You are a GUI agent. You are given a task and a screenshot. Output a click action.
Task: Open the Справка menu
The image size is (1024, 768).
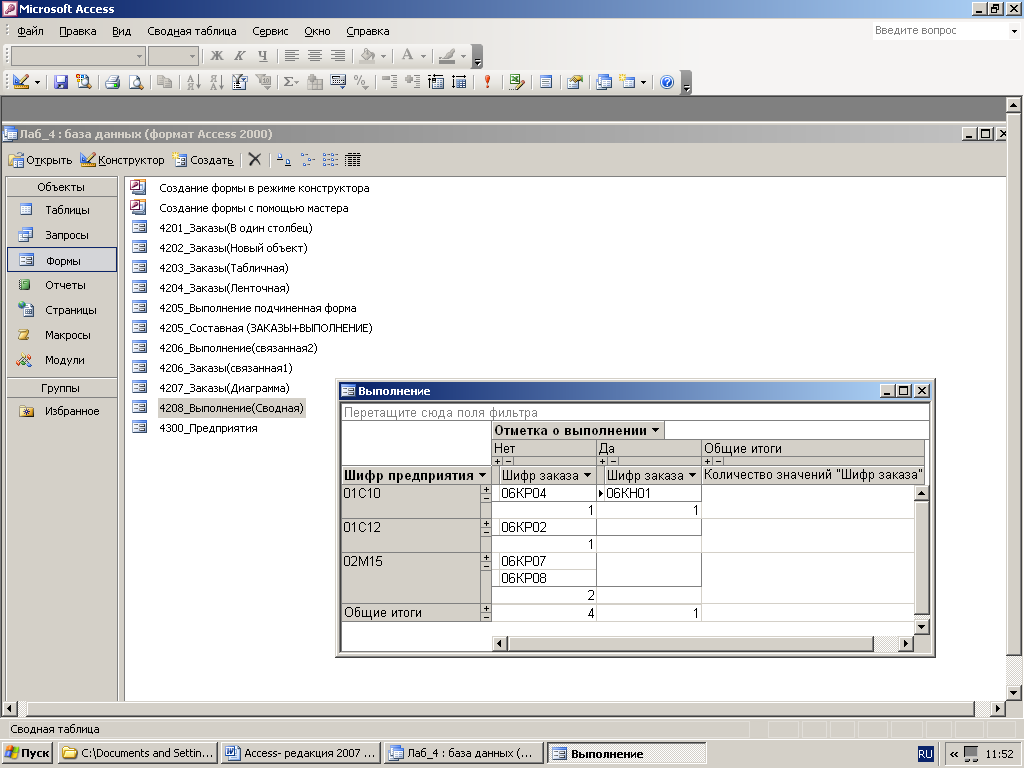[x=368, y=31]
